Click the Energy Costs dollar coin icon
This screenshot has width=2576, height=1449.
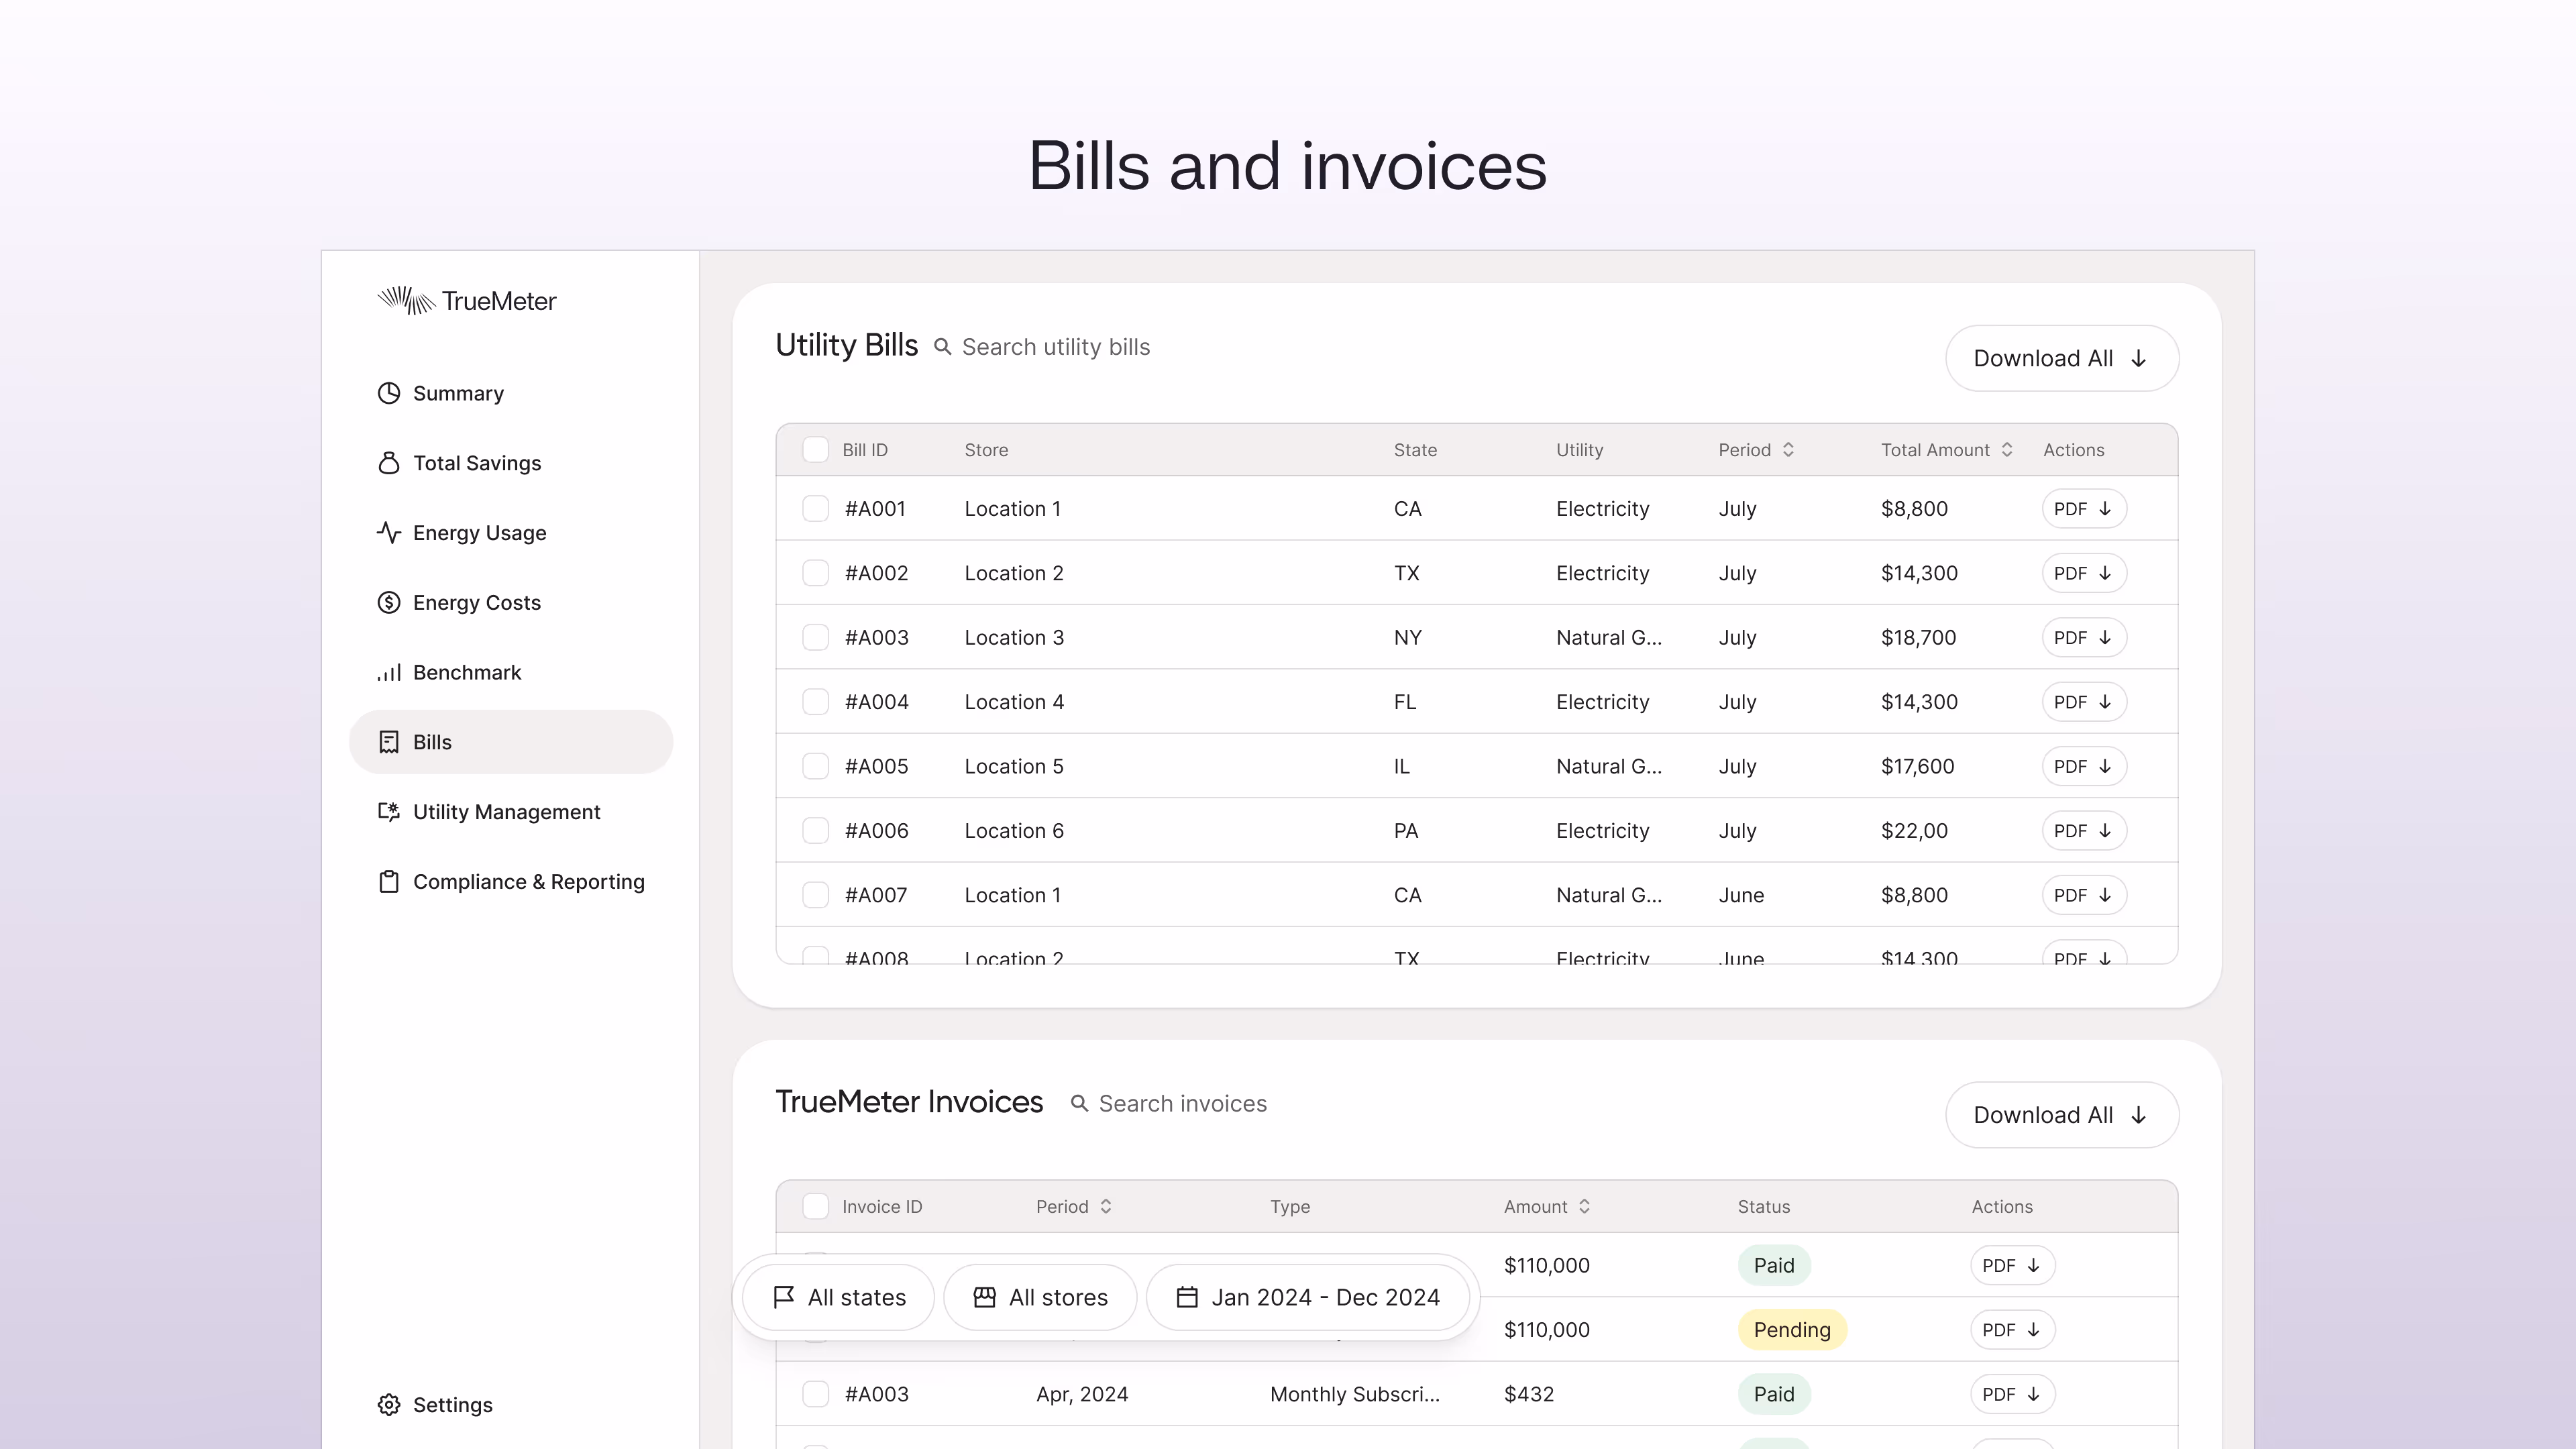(389, 603)
